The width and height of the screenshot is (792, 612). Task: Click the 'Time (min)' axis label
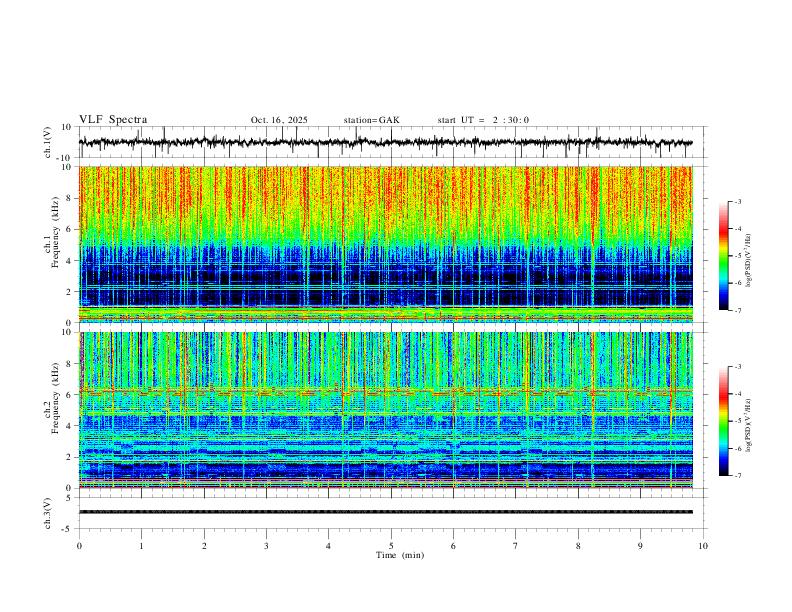click(400, 555)
